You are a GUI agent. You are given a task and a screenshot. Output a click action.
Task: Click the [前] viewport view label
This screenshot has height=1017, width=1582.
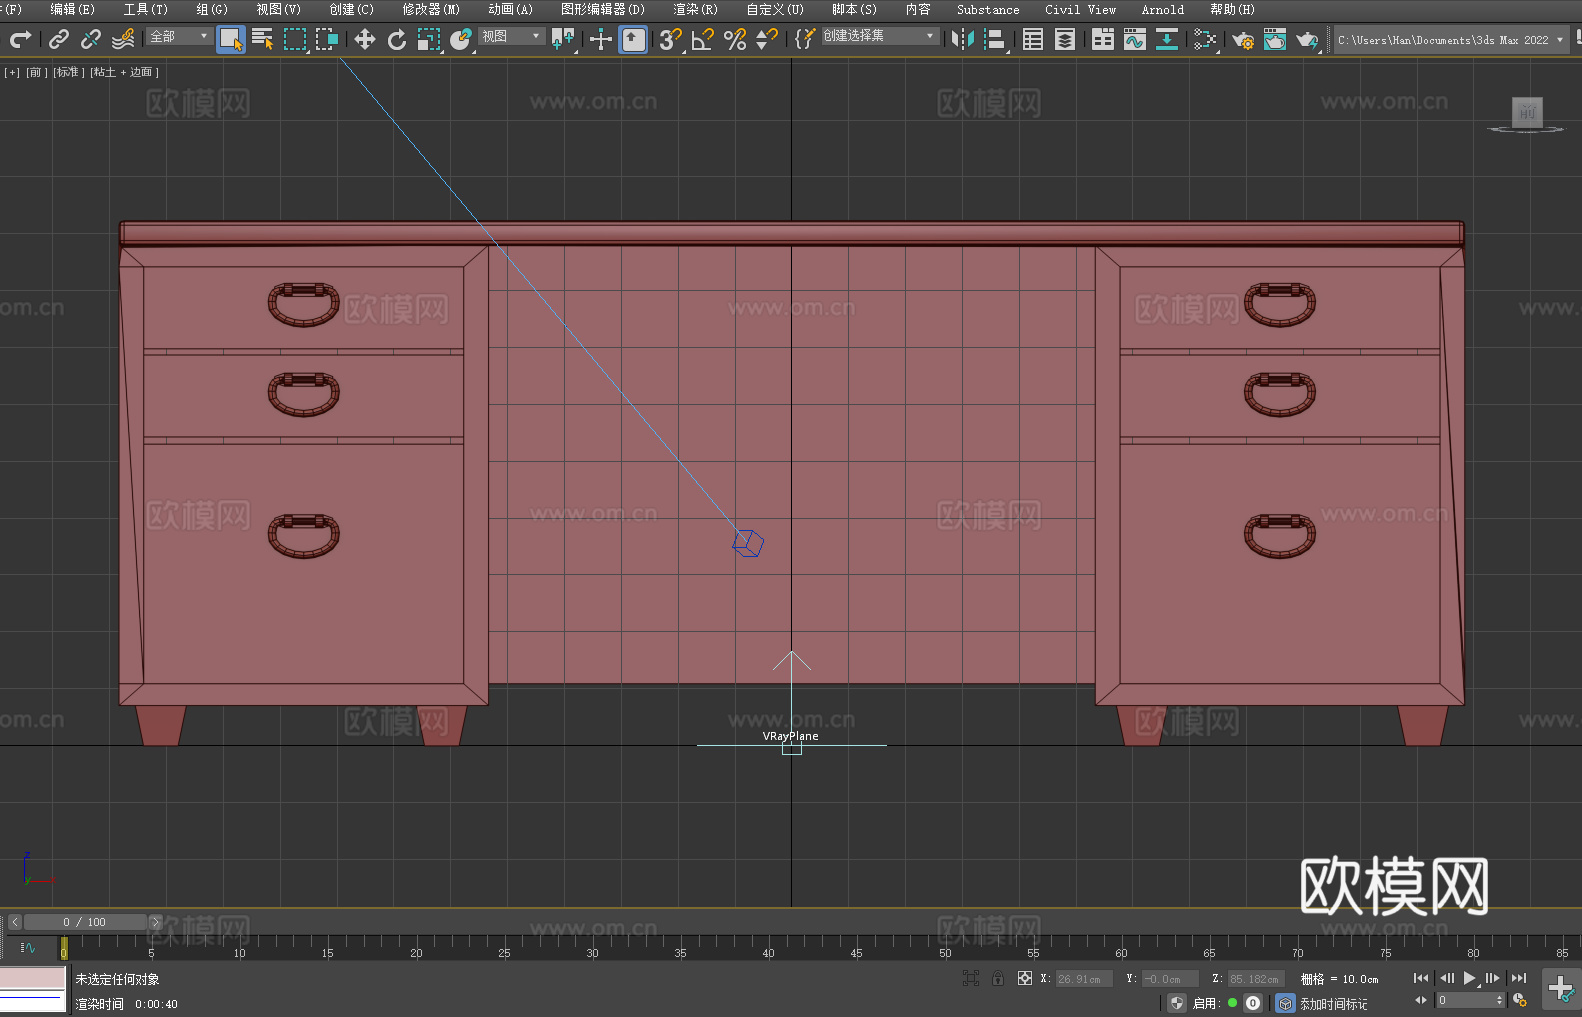(x=37, y=72)
